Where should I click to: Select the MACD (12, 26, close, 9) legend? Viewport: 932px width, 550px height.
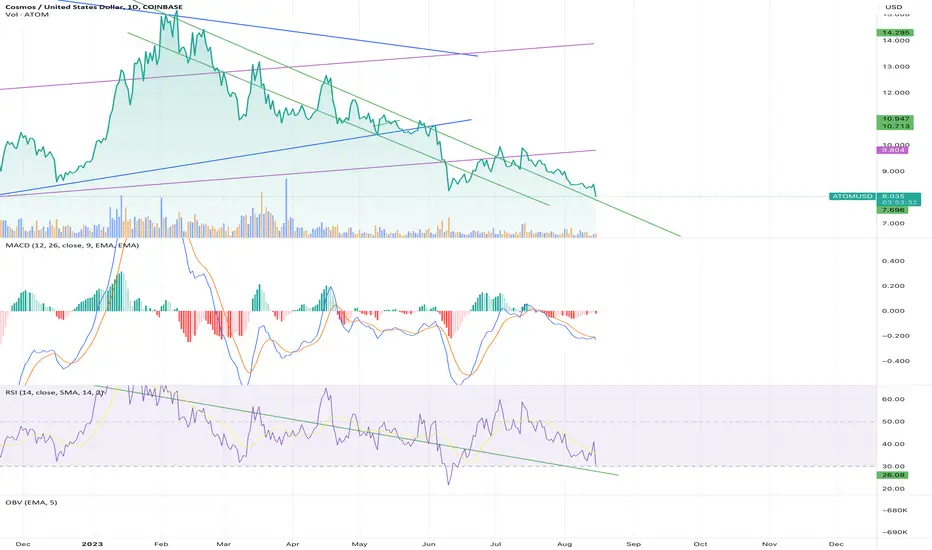click(x=72, y=245)
